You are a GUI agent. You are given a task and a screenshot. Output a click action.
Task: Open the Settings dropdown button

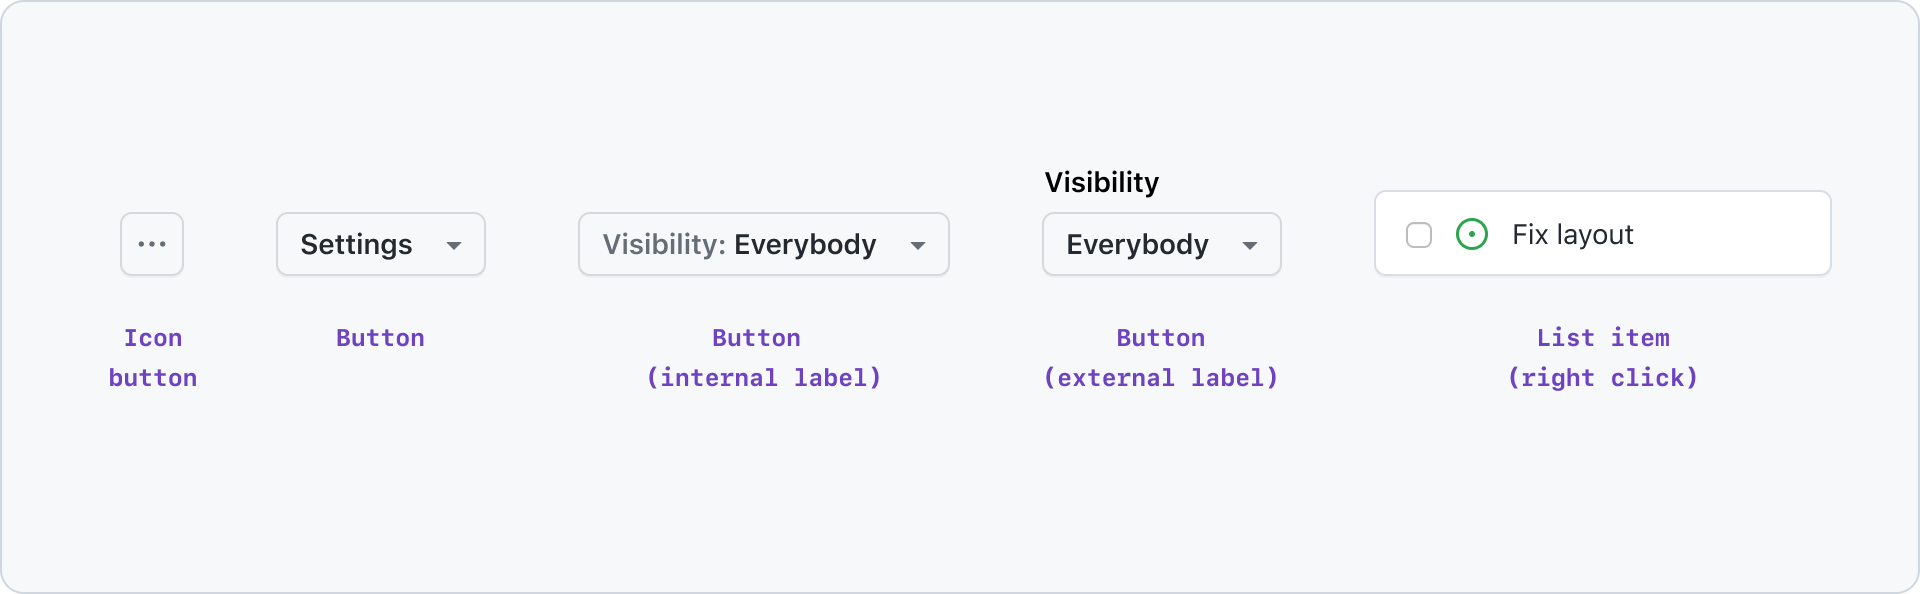[381, 244]
